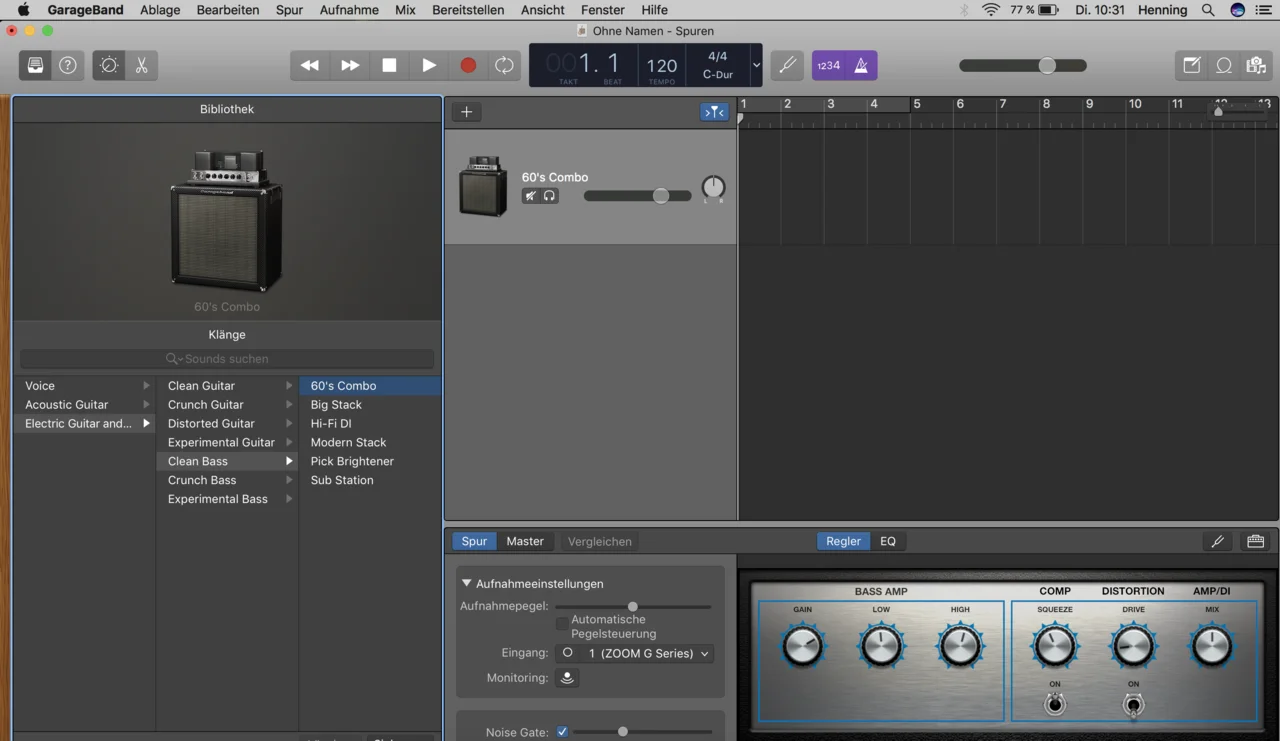
Task: Toggle the Distortion ON switch
Action: pos(1133,705)
